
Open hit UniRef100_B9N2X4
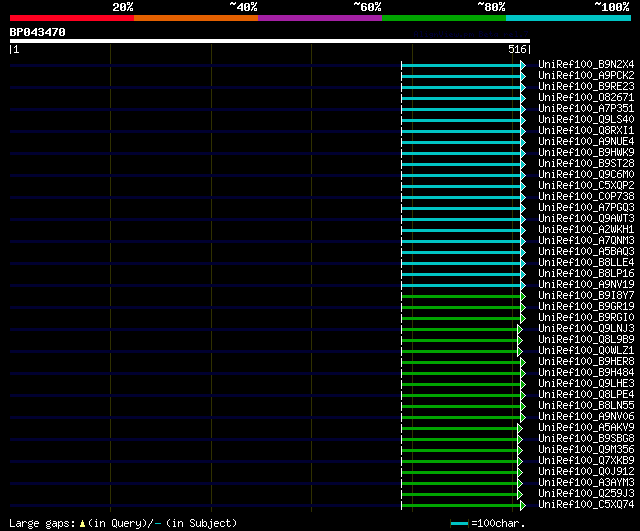pyautogui.click(x=586, y=64)
